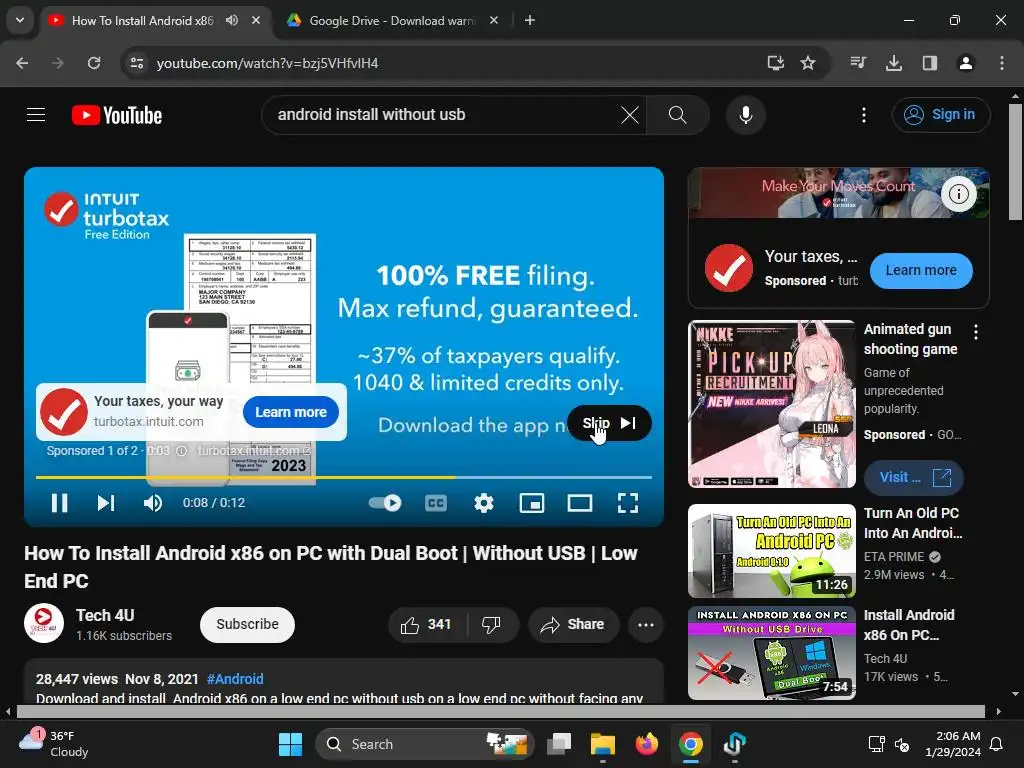Open Turn An Old PC Into Android PC thumbnail
This screenshot has height=768, width=1024.
(772, 551)
